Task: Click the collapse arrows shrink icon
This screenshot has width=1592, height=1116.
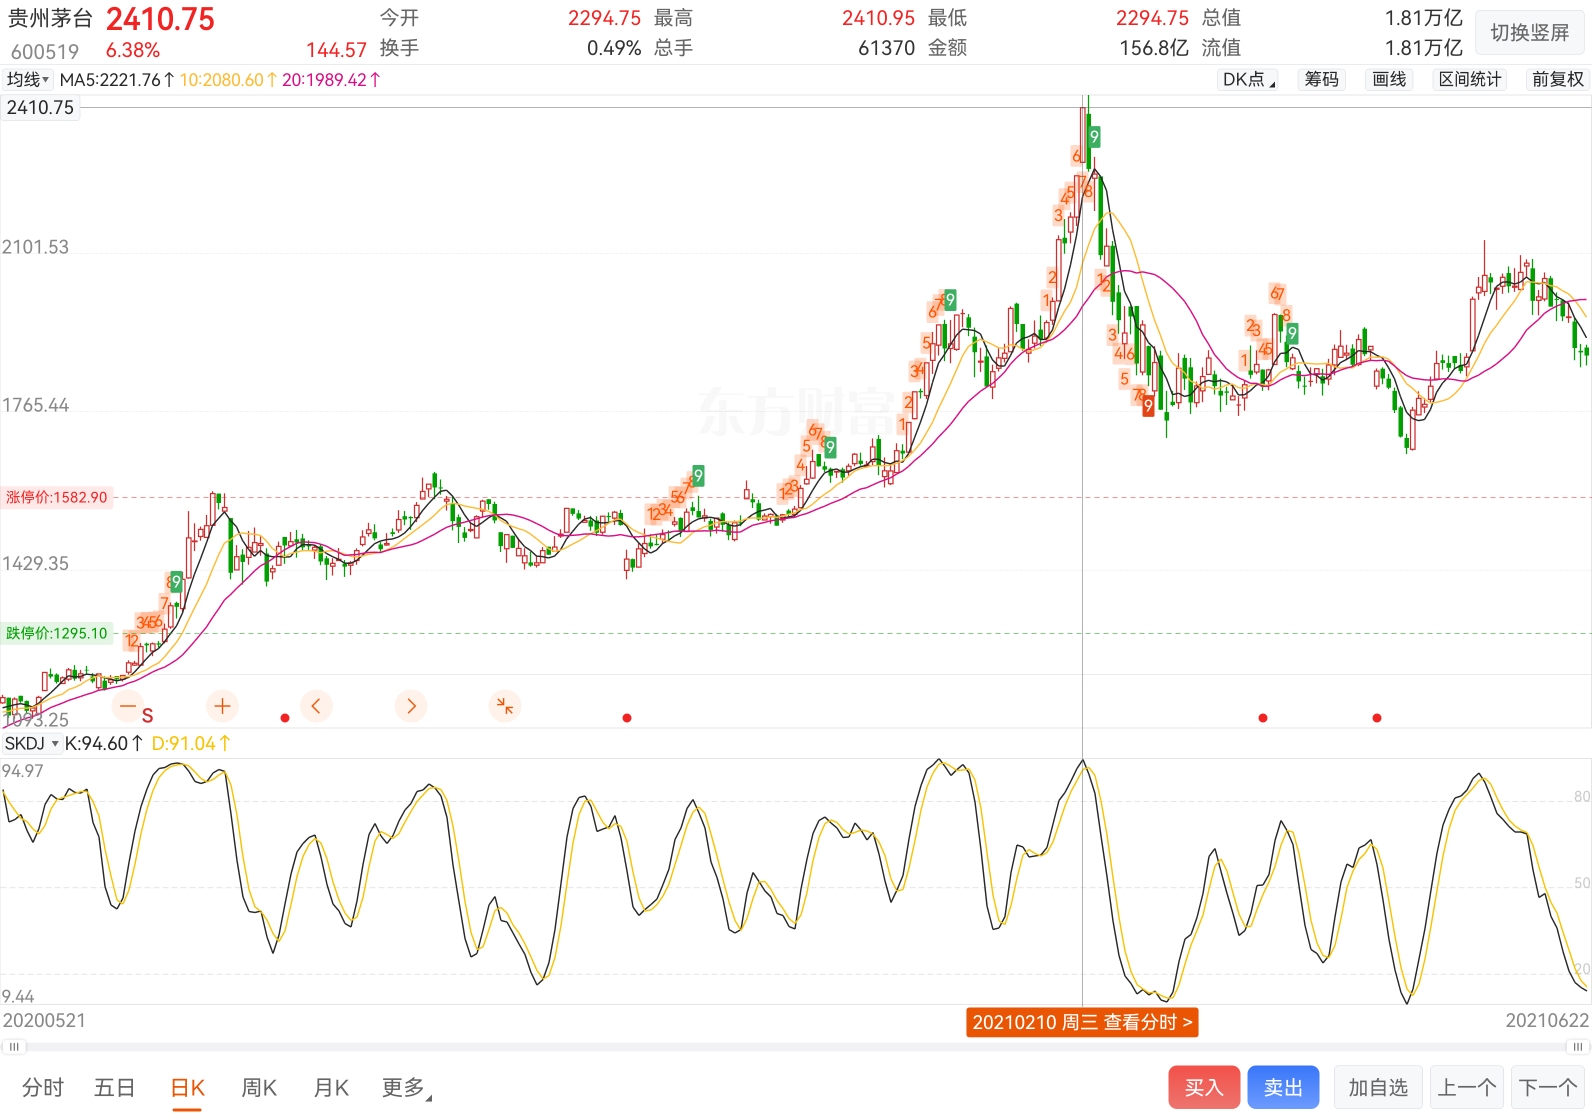Action: tap(505, 706)
